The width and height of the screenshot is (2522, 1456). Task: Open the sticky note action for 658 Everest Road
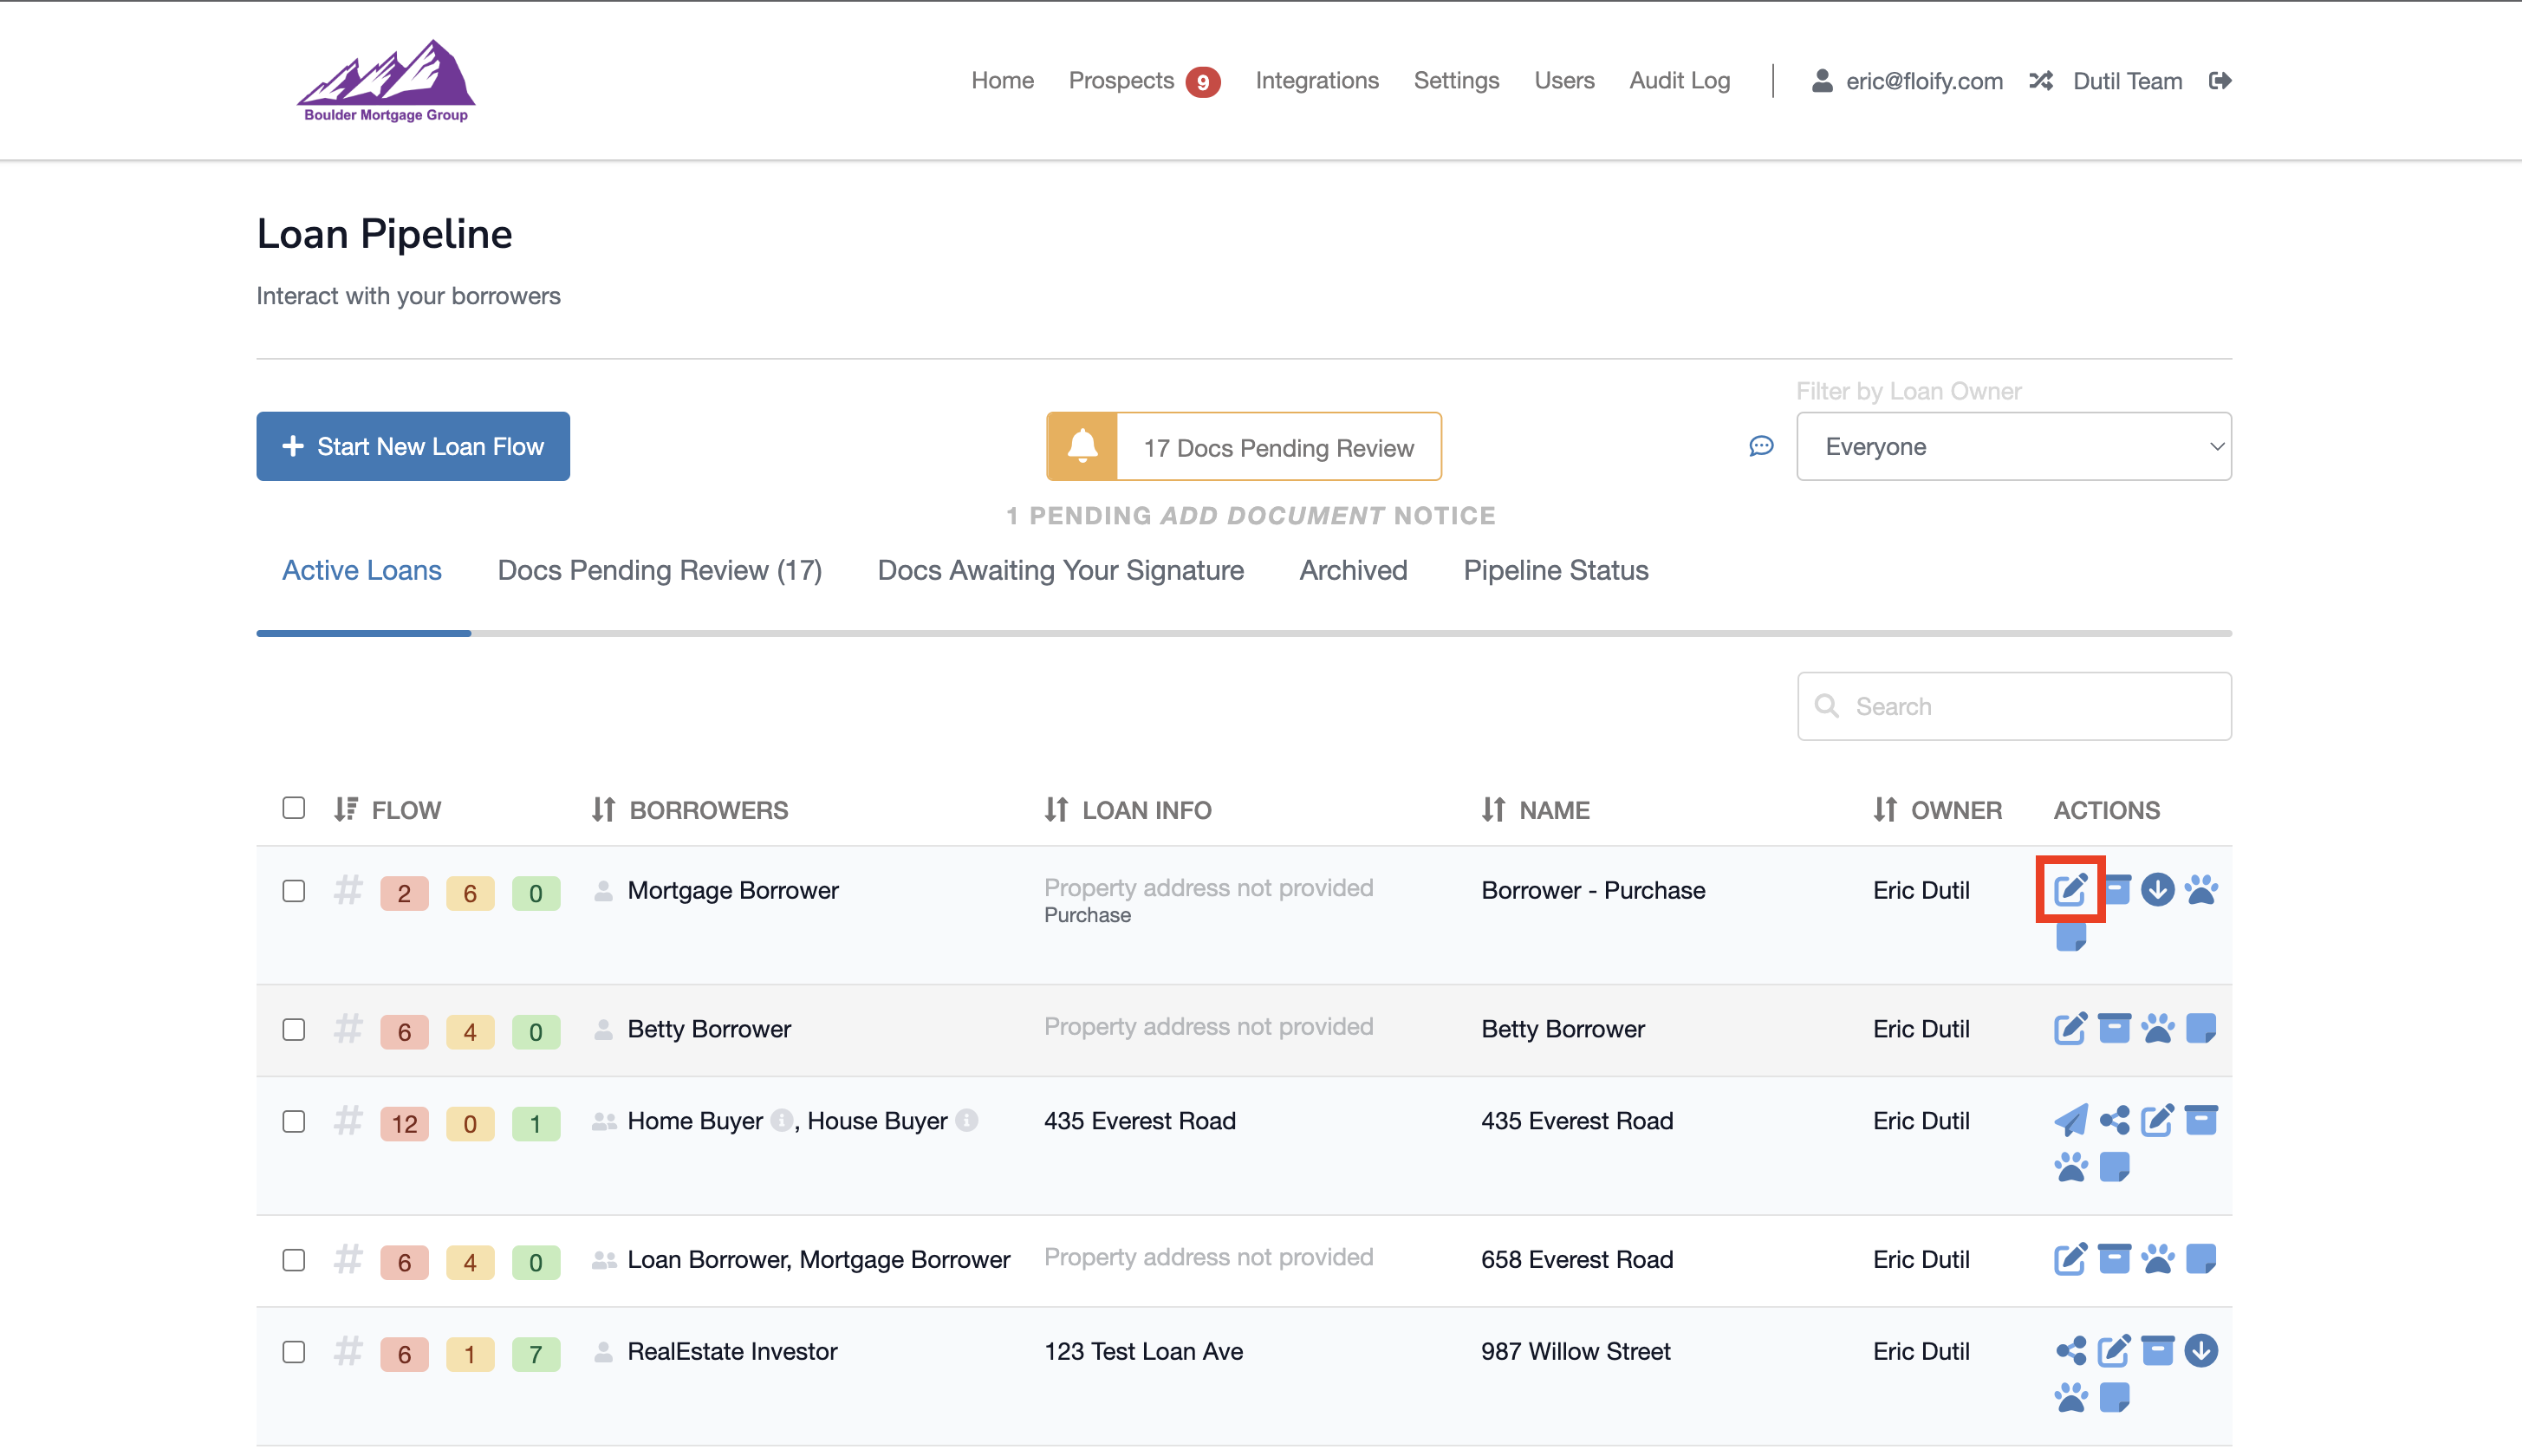pyautogui.click(x=2202, y=1259)
